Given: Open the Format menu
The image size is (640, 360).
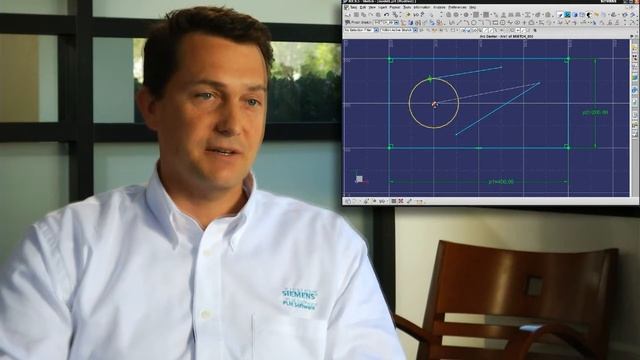Looking at the screenshot, I should pos(395,7).
